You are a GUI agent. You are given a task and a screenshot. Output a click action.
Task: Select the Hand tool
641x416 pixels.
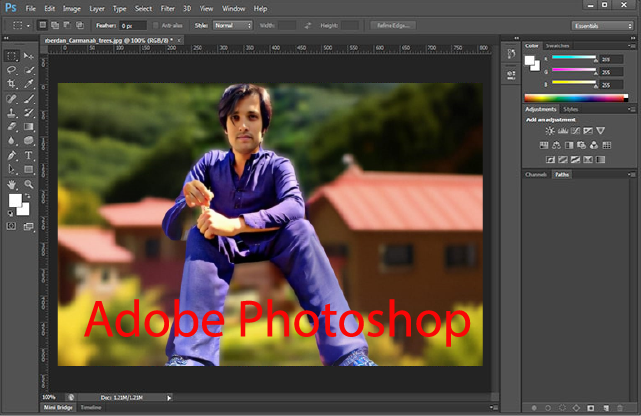11,184
